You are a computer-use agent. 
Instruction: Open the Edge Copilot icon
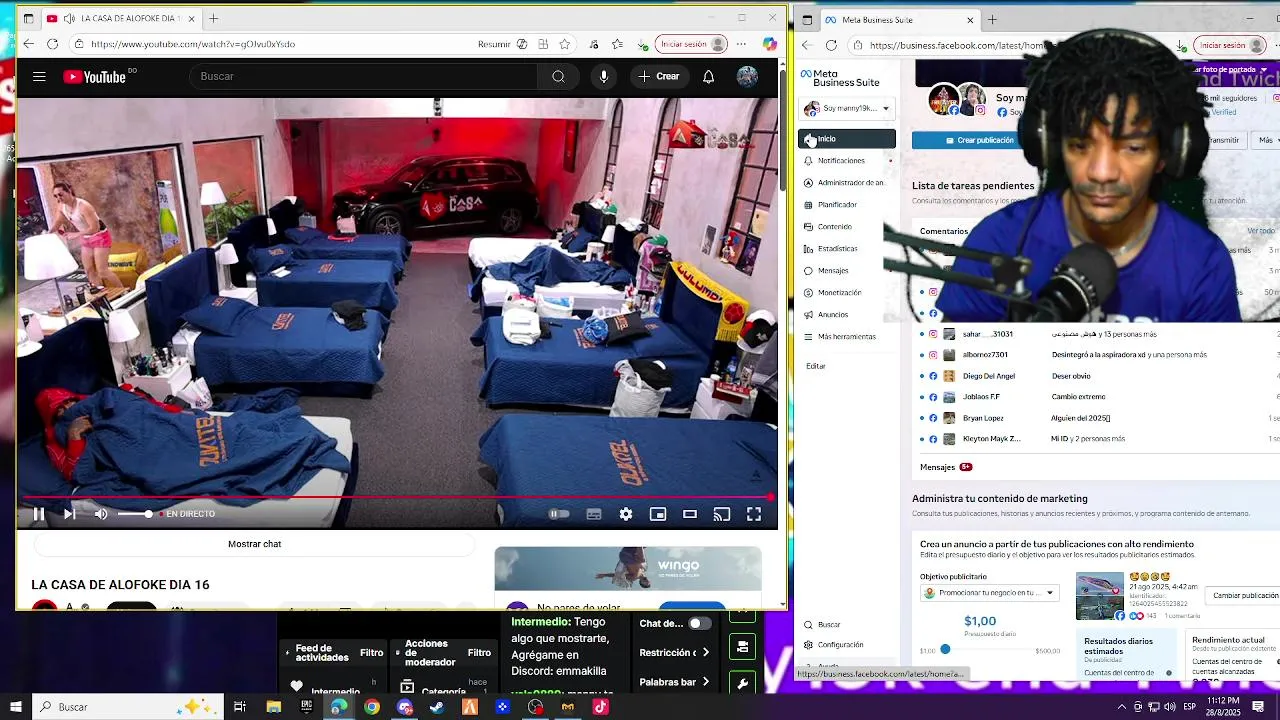click(769, 44)
